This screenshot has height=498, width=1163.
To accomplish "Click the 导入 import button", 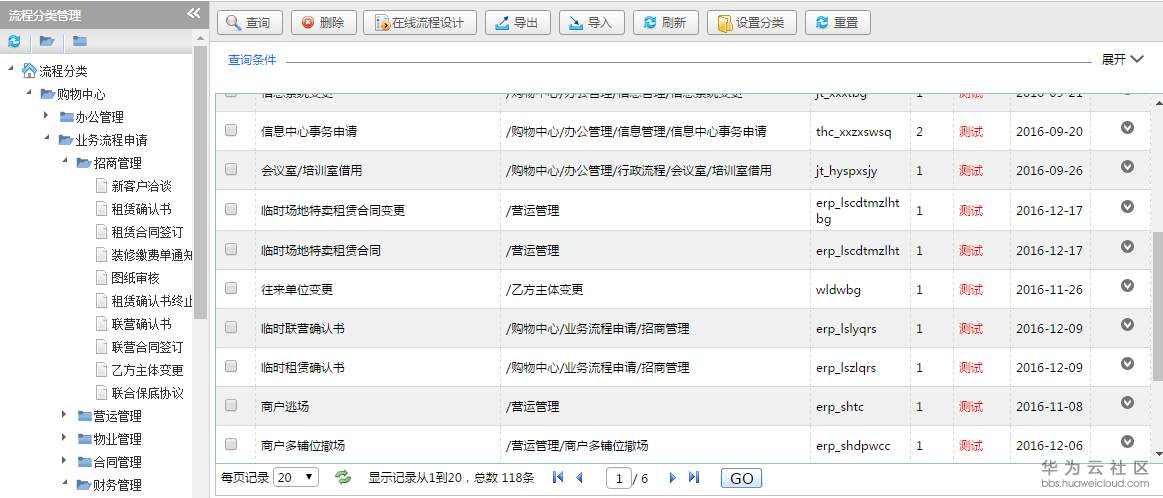I will click(x=591, y=23).
